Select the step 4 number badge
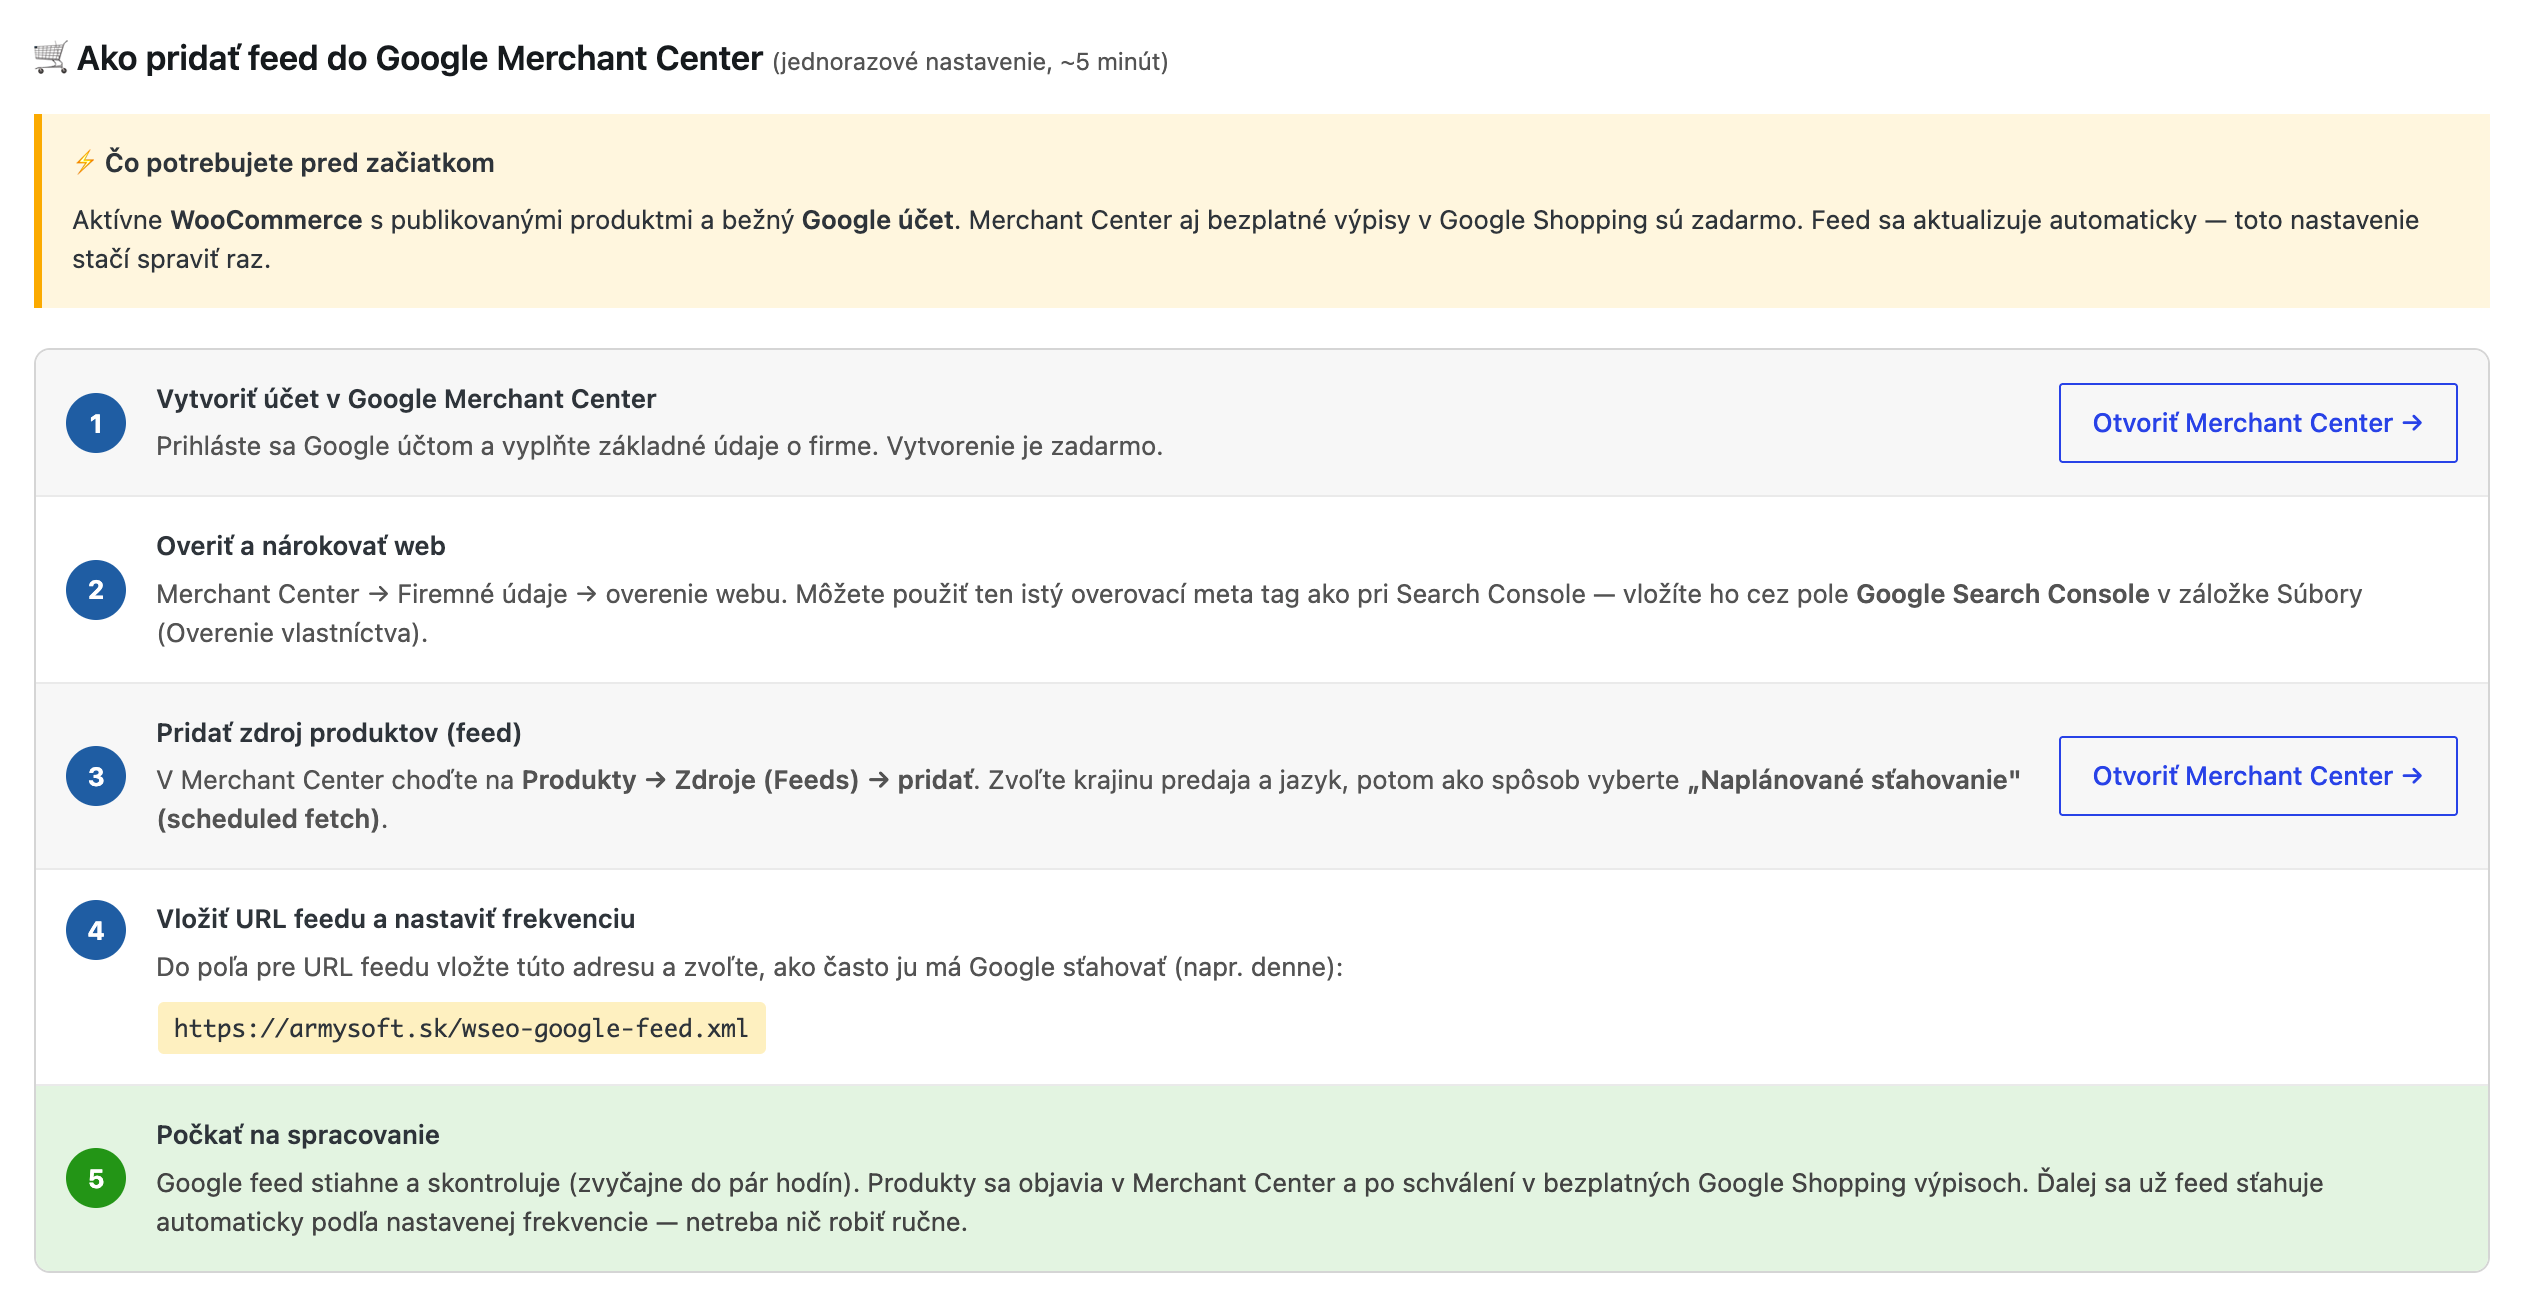 (x=96, y=930)
